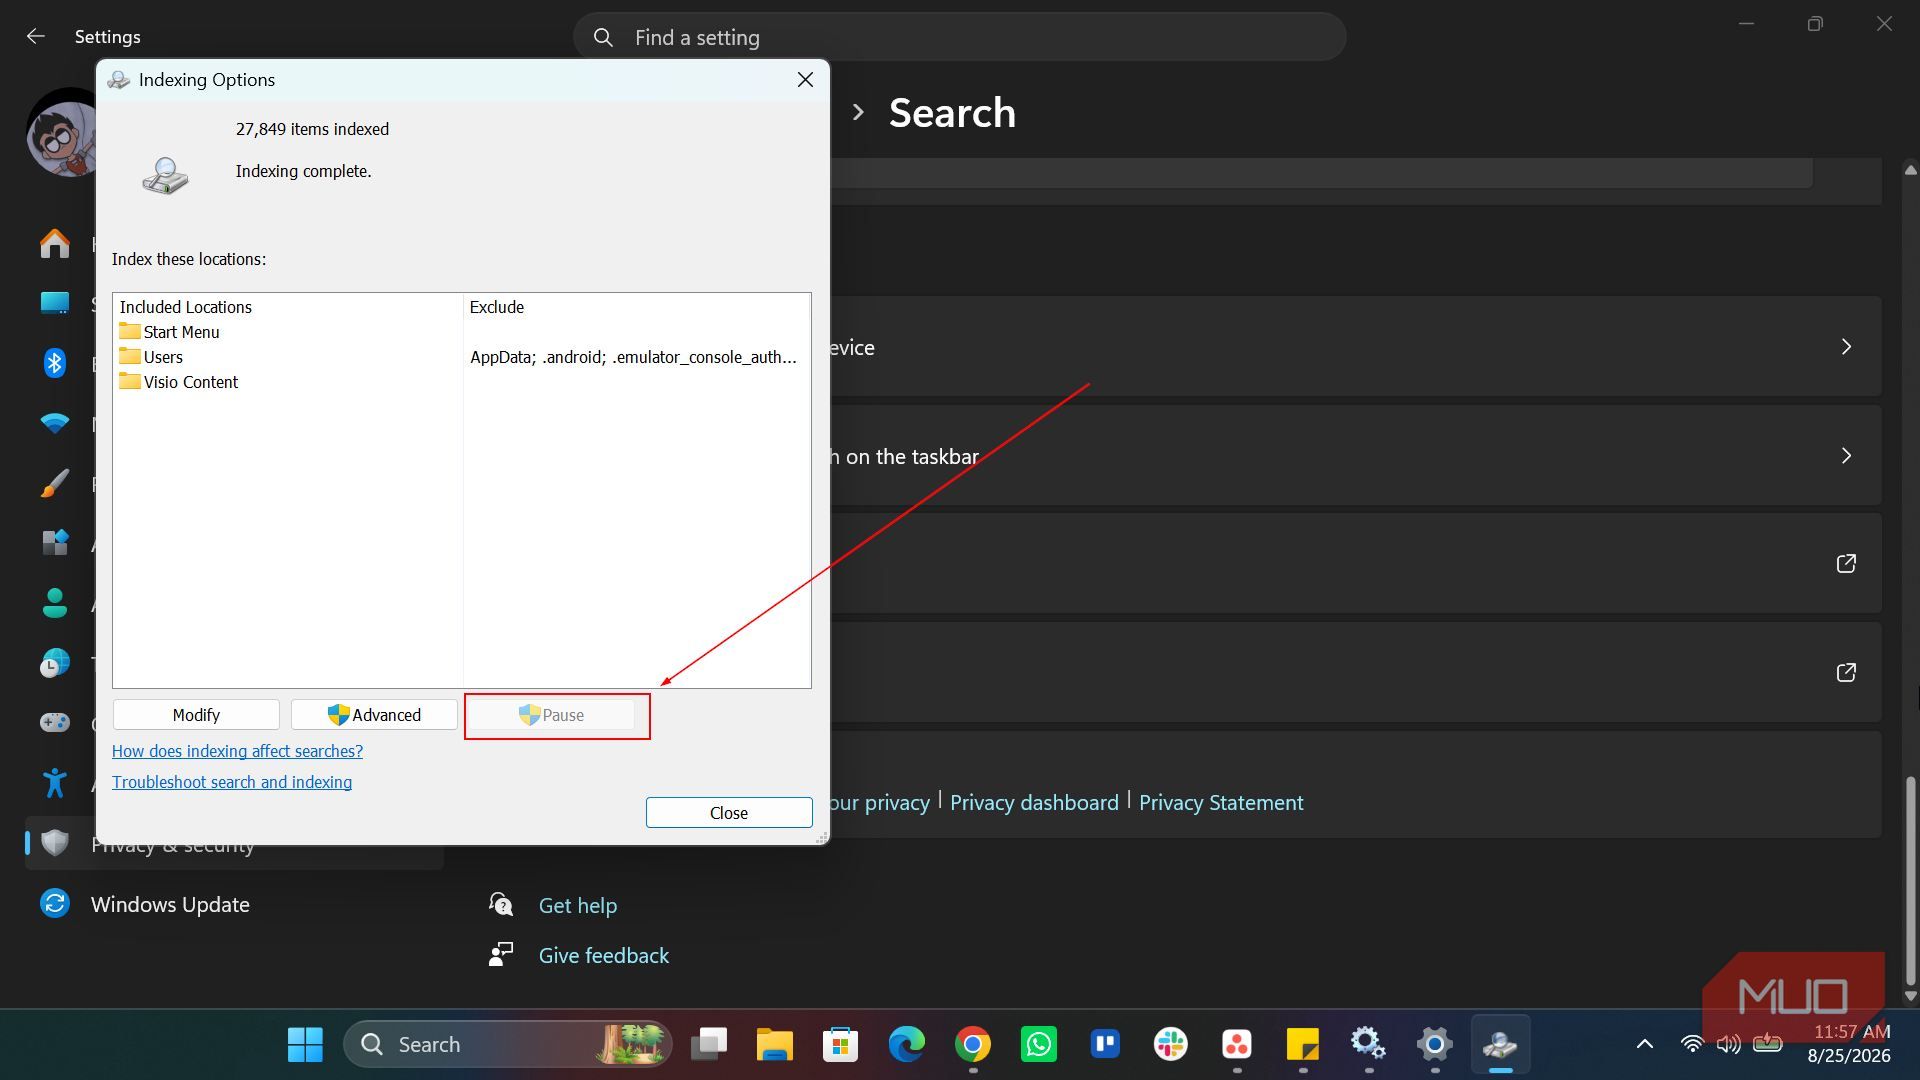Click the Included Locations column header
1920x1080 pixels.
coord(186,307)
